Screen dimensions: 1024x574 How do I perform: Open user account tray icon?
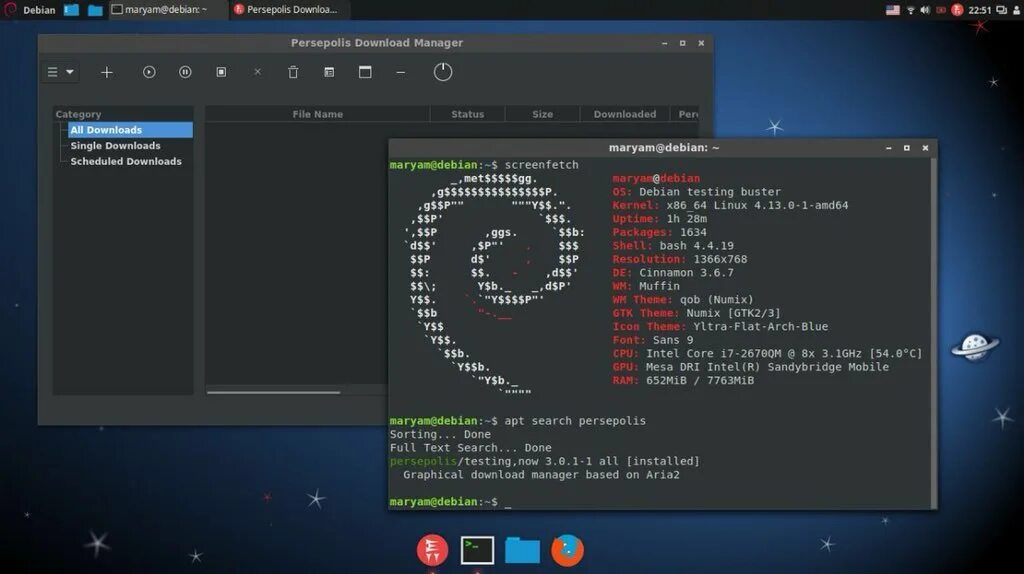[x=1017, y=10]
